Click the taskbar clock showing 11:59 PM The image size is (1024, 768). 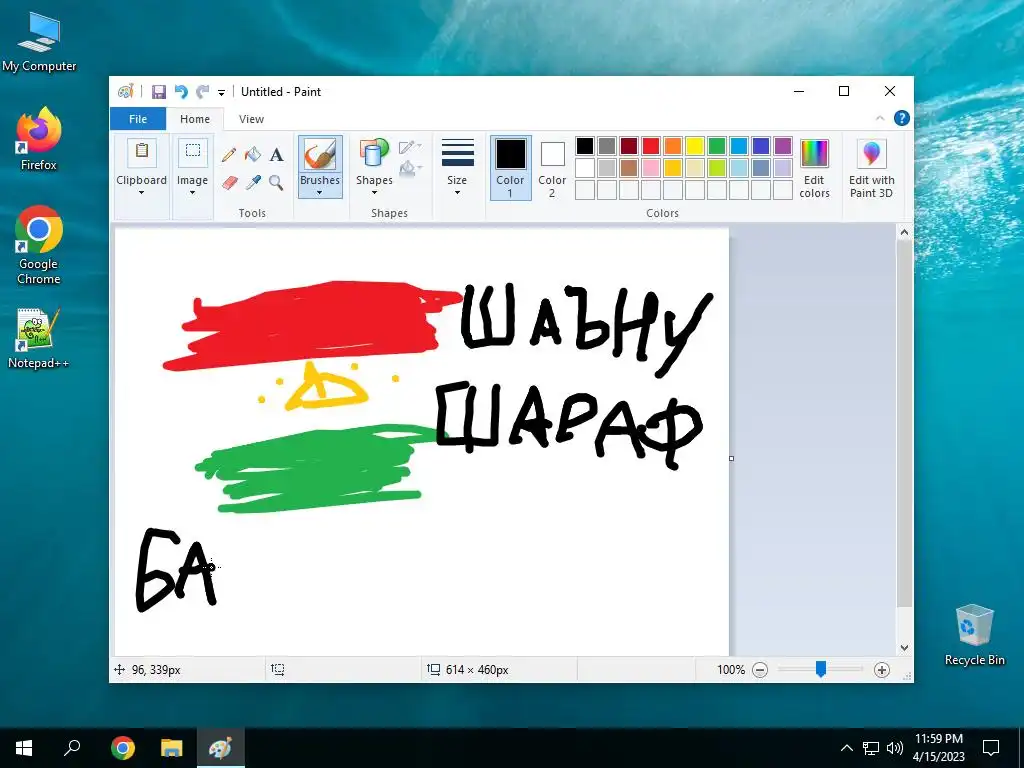pyautogui.click(x=938, y=748)
